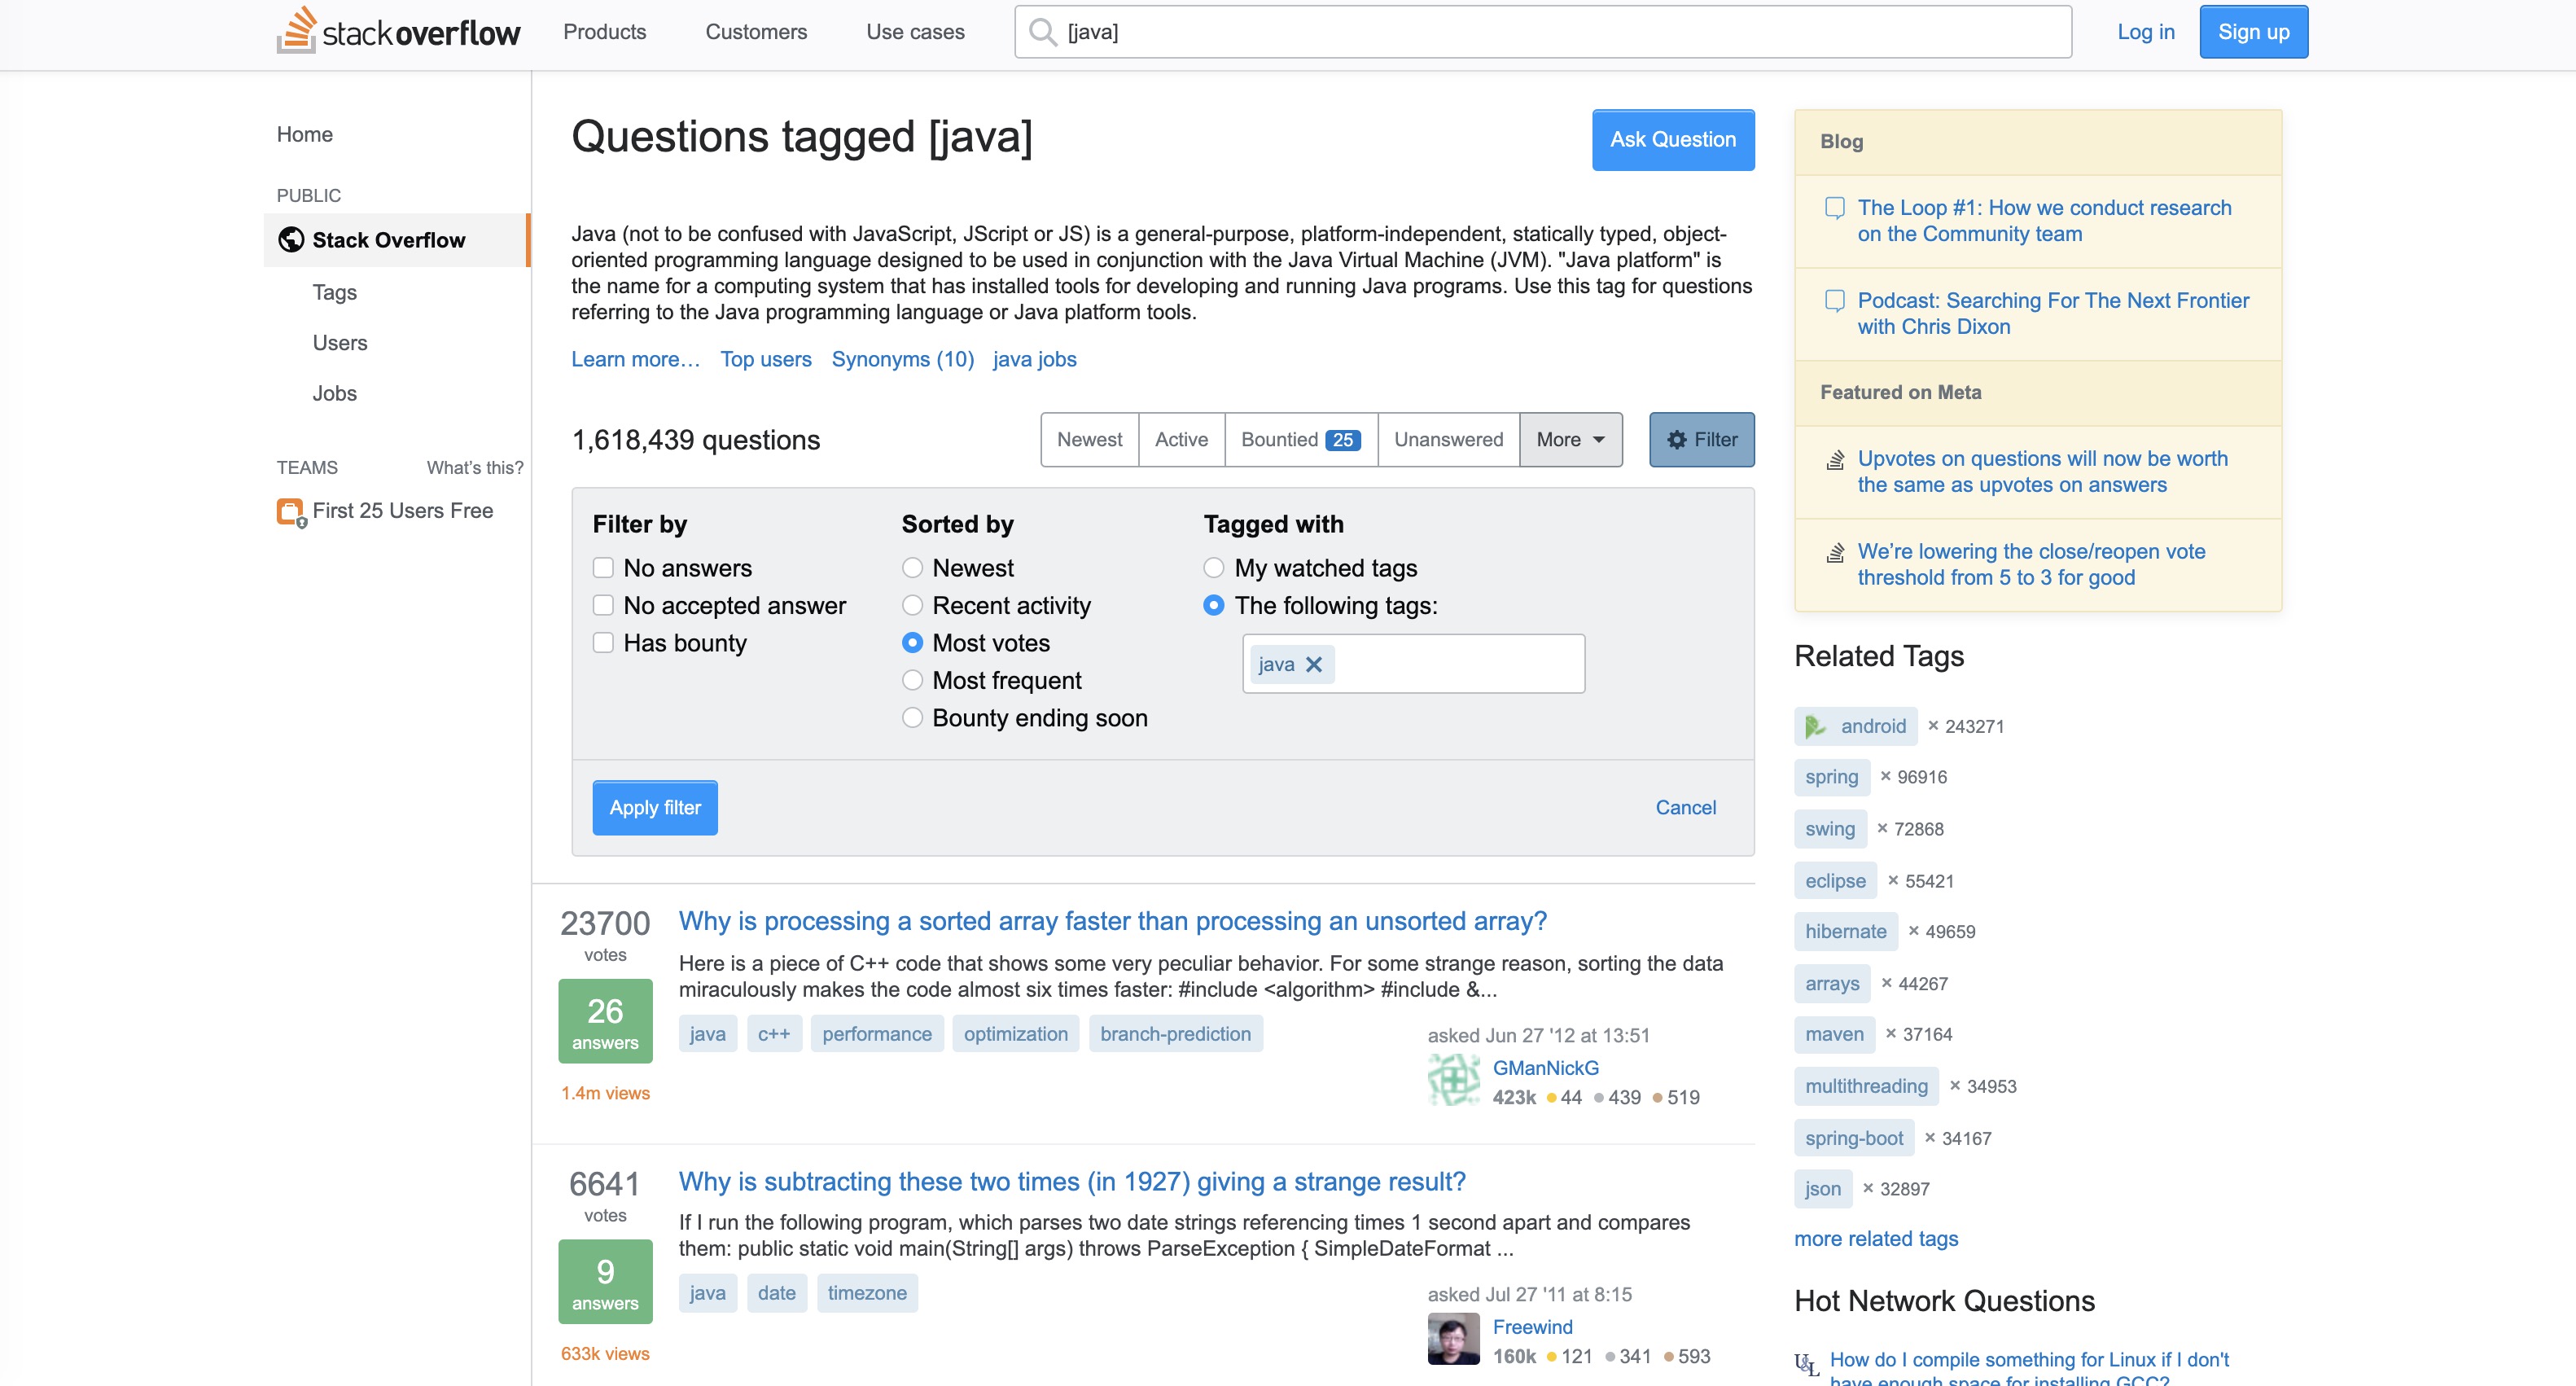Remove the java tag chip
Screen dimensions: 2576x1386
(1314, 664)
